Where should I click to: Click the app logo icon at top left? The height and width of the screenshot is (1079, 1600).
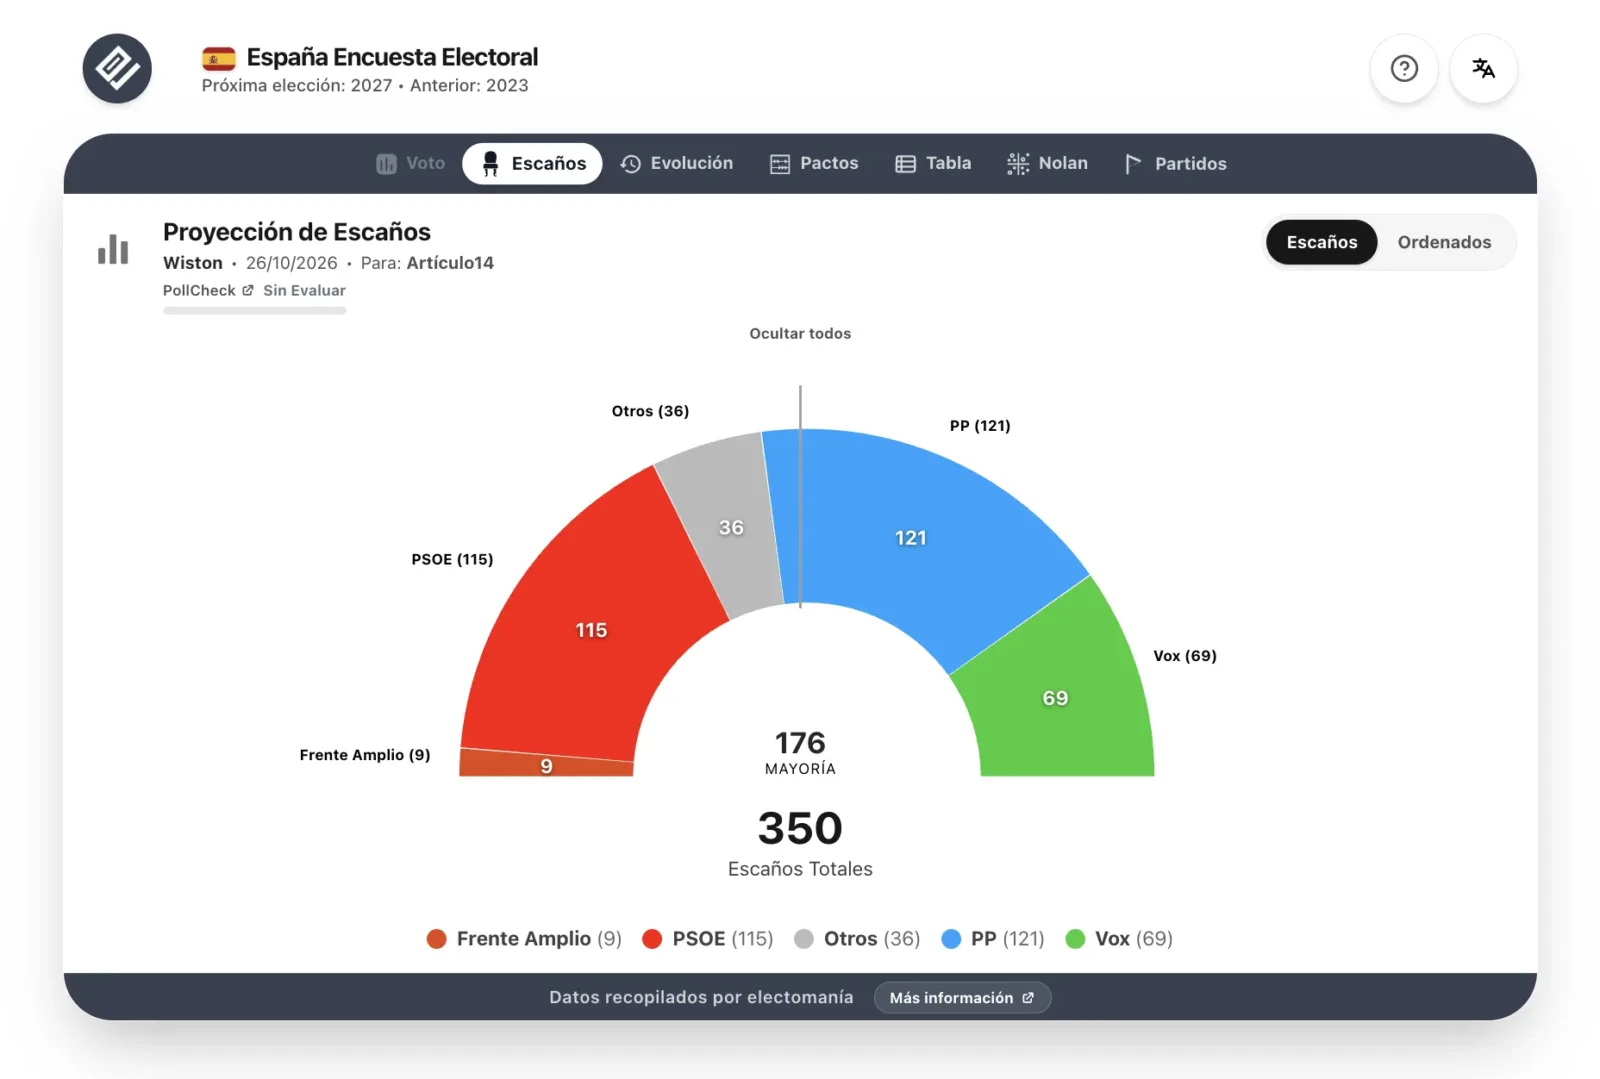pos(117,69)
